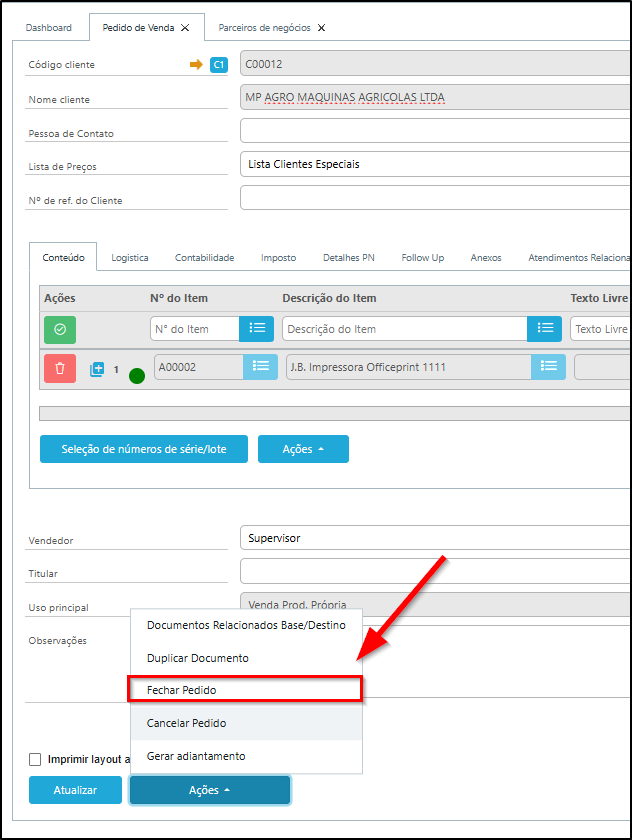Click the orange arrow link by Código cliente
Viewport: 632px width, 840px height.
tap(196, 65)
